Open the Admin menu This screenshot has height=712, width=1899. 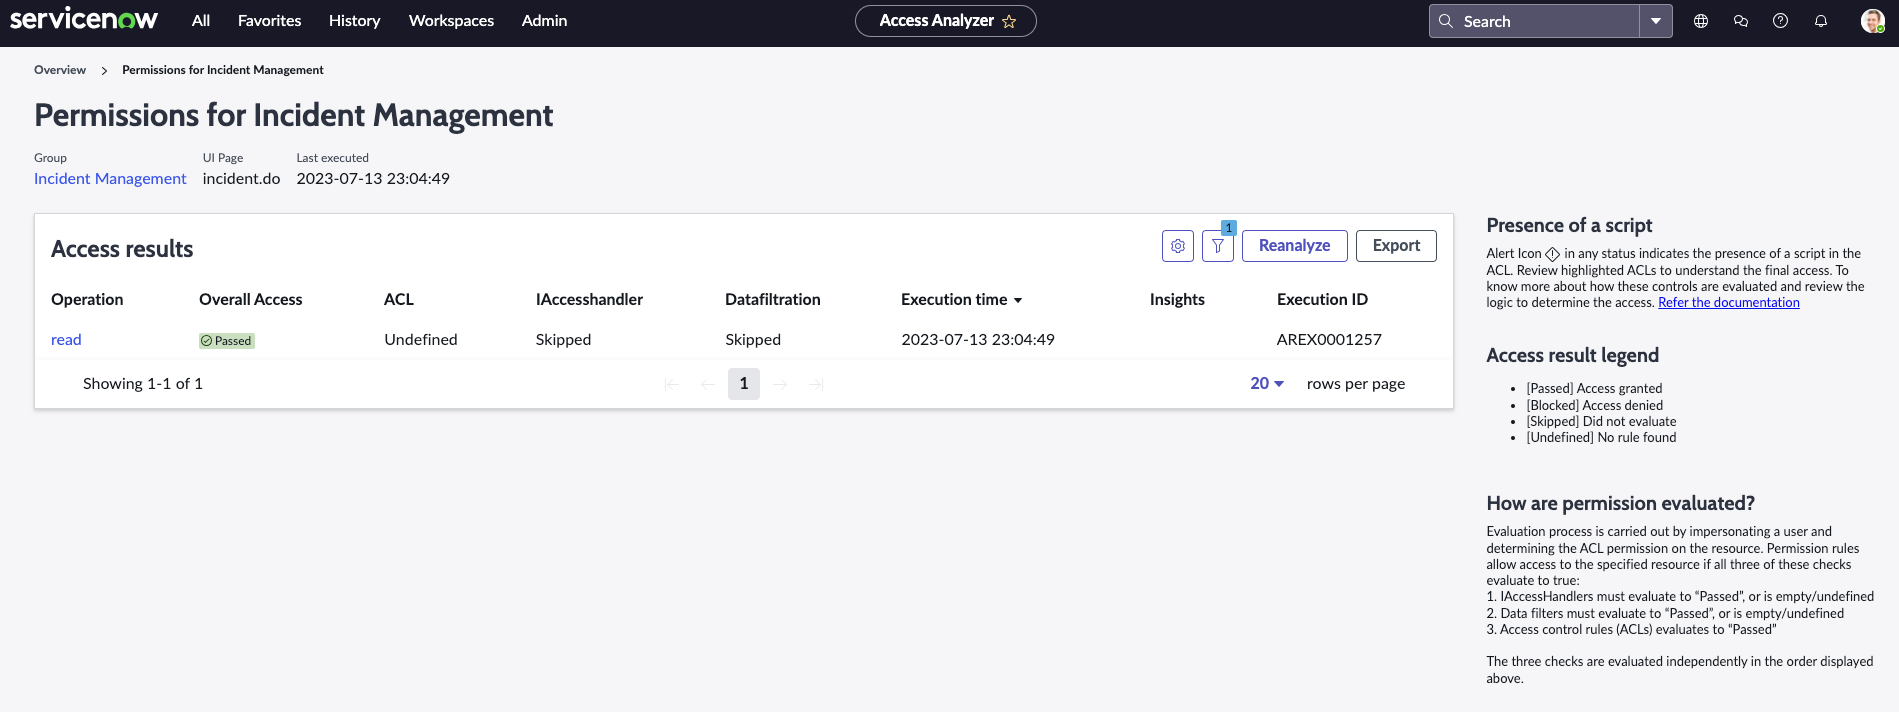pyautogui.click(x=544, y=21)
